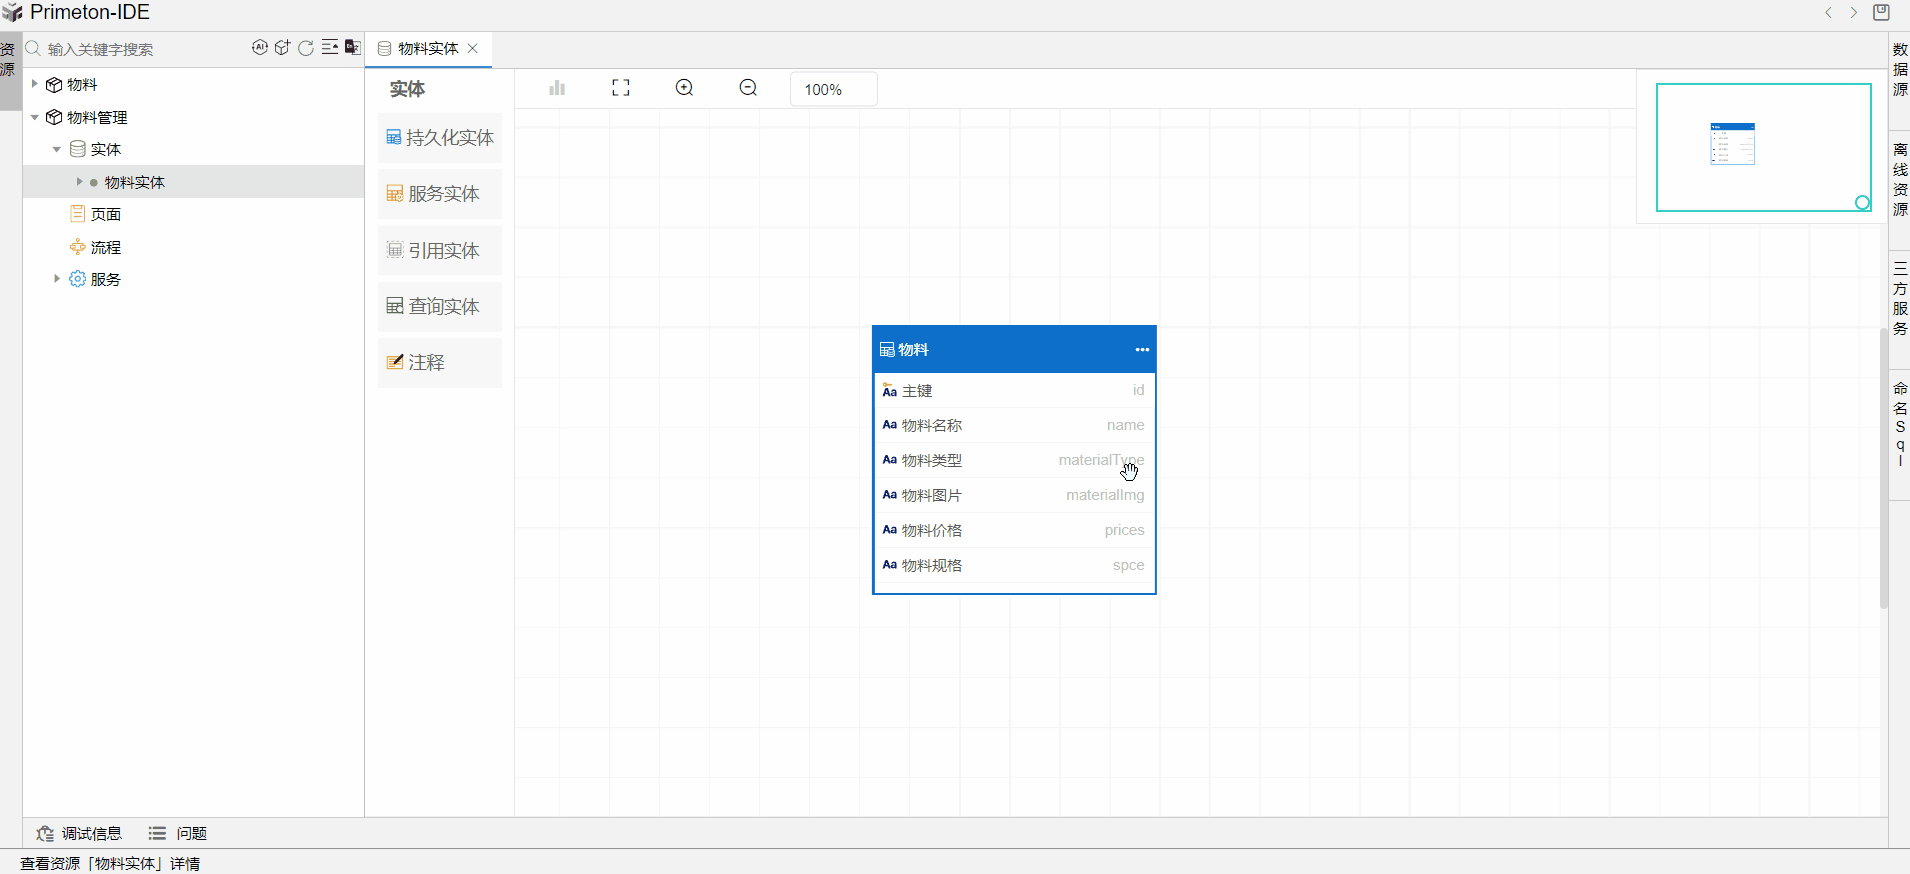Open the 调试信息 bottom panel tab
Screen dimensions: 1910x874
point(80,833)
